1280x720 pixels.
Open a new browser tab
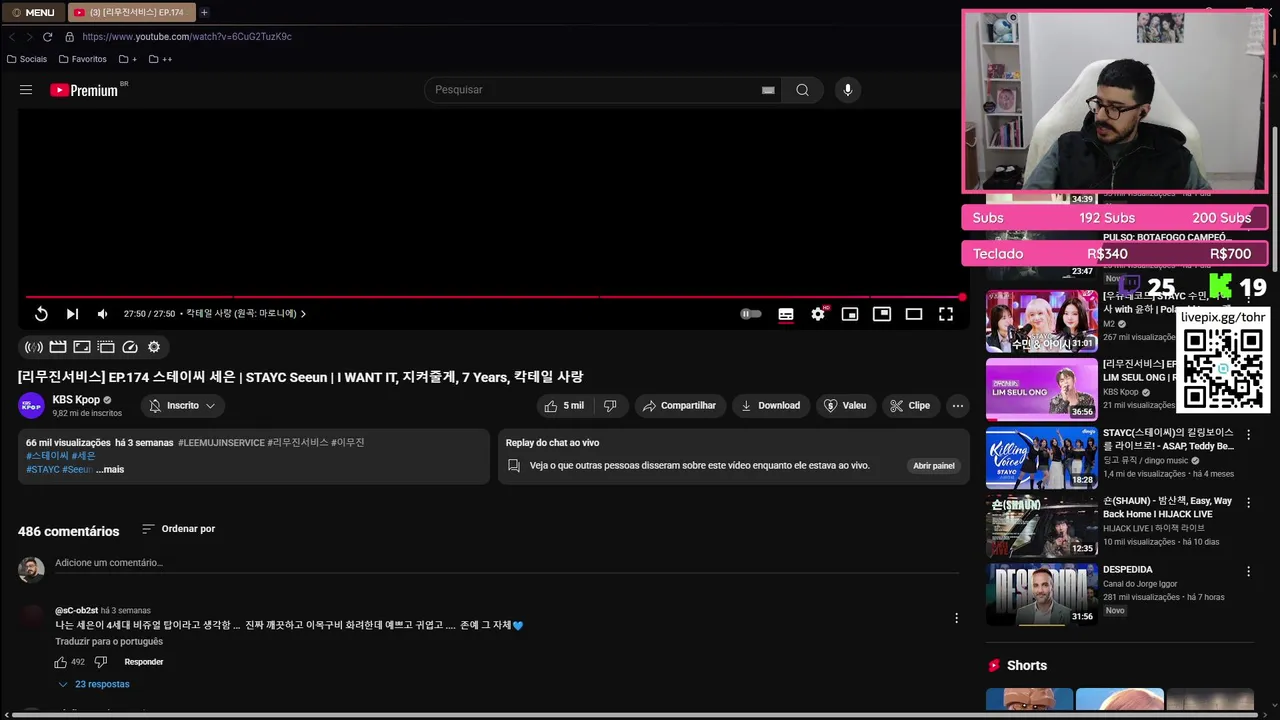204,12
